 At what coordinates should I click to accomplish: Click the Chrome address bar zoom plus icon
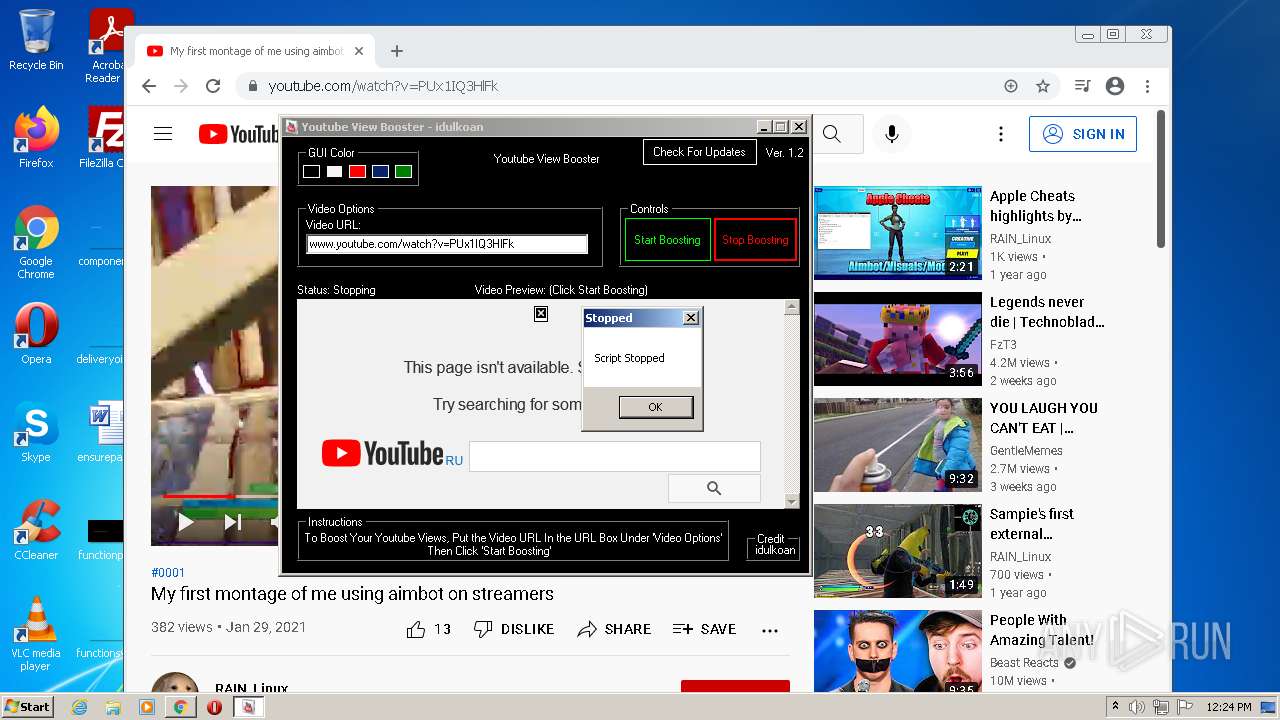(1011, 86)
